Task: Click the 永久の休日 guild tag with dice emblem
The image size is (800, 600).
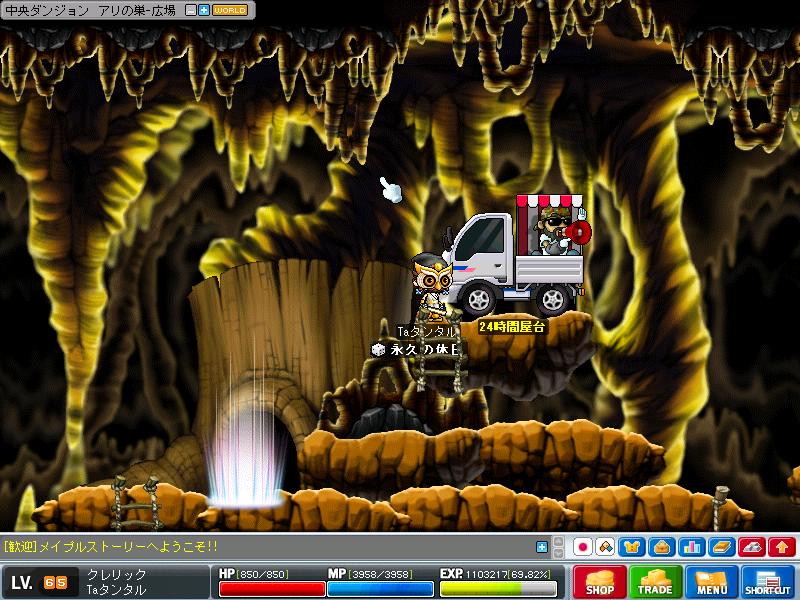Action: click(x=416, y=349)
